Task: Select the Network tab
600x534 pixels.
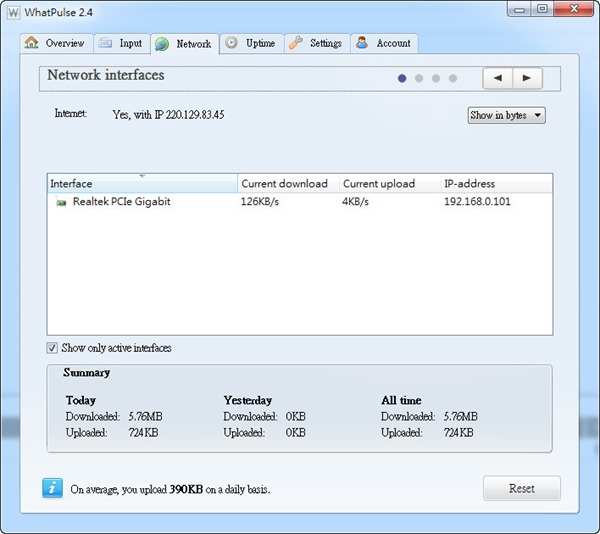Action: [185, 44]
